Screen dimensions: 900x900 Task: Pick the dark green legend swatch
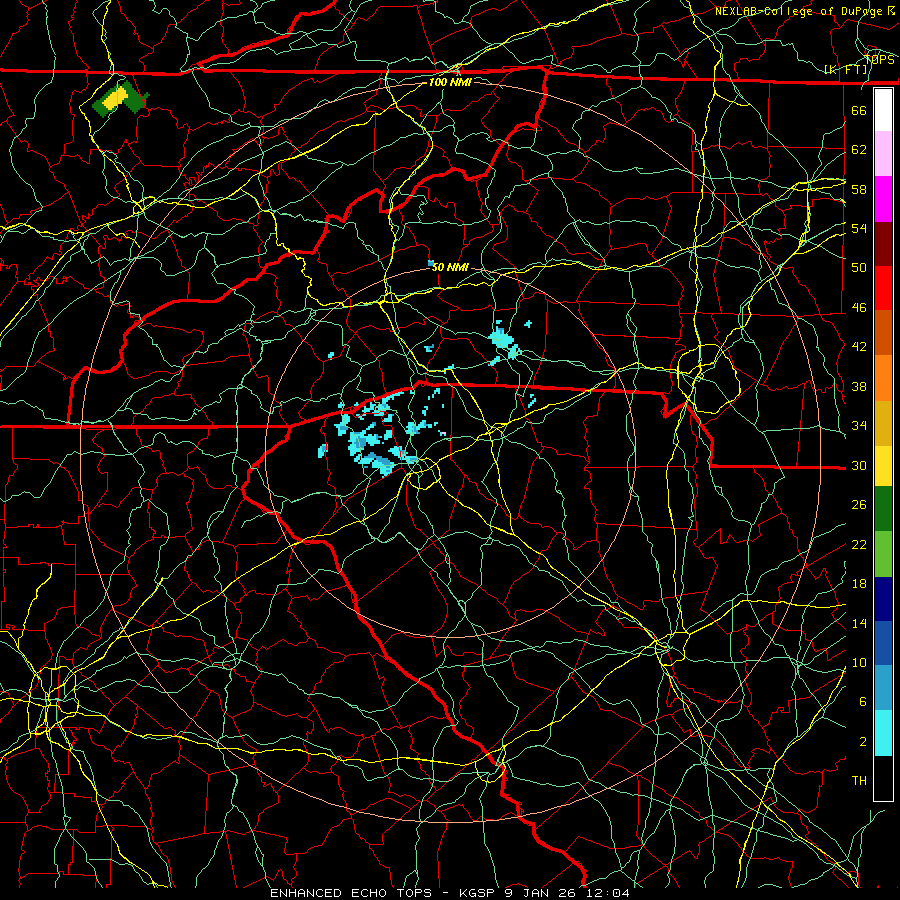(x=883, y=509)
